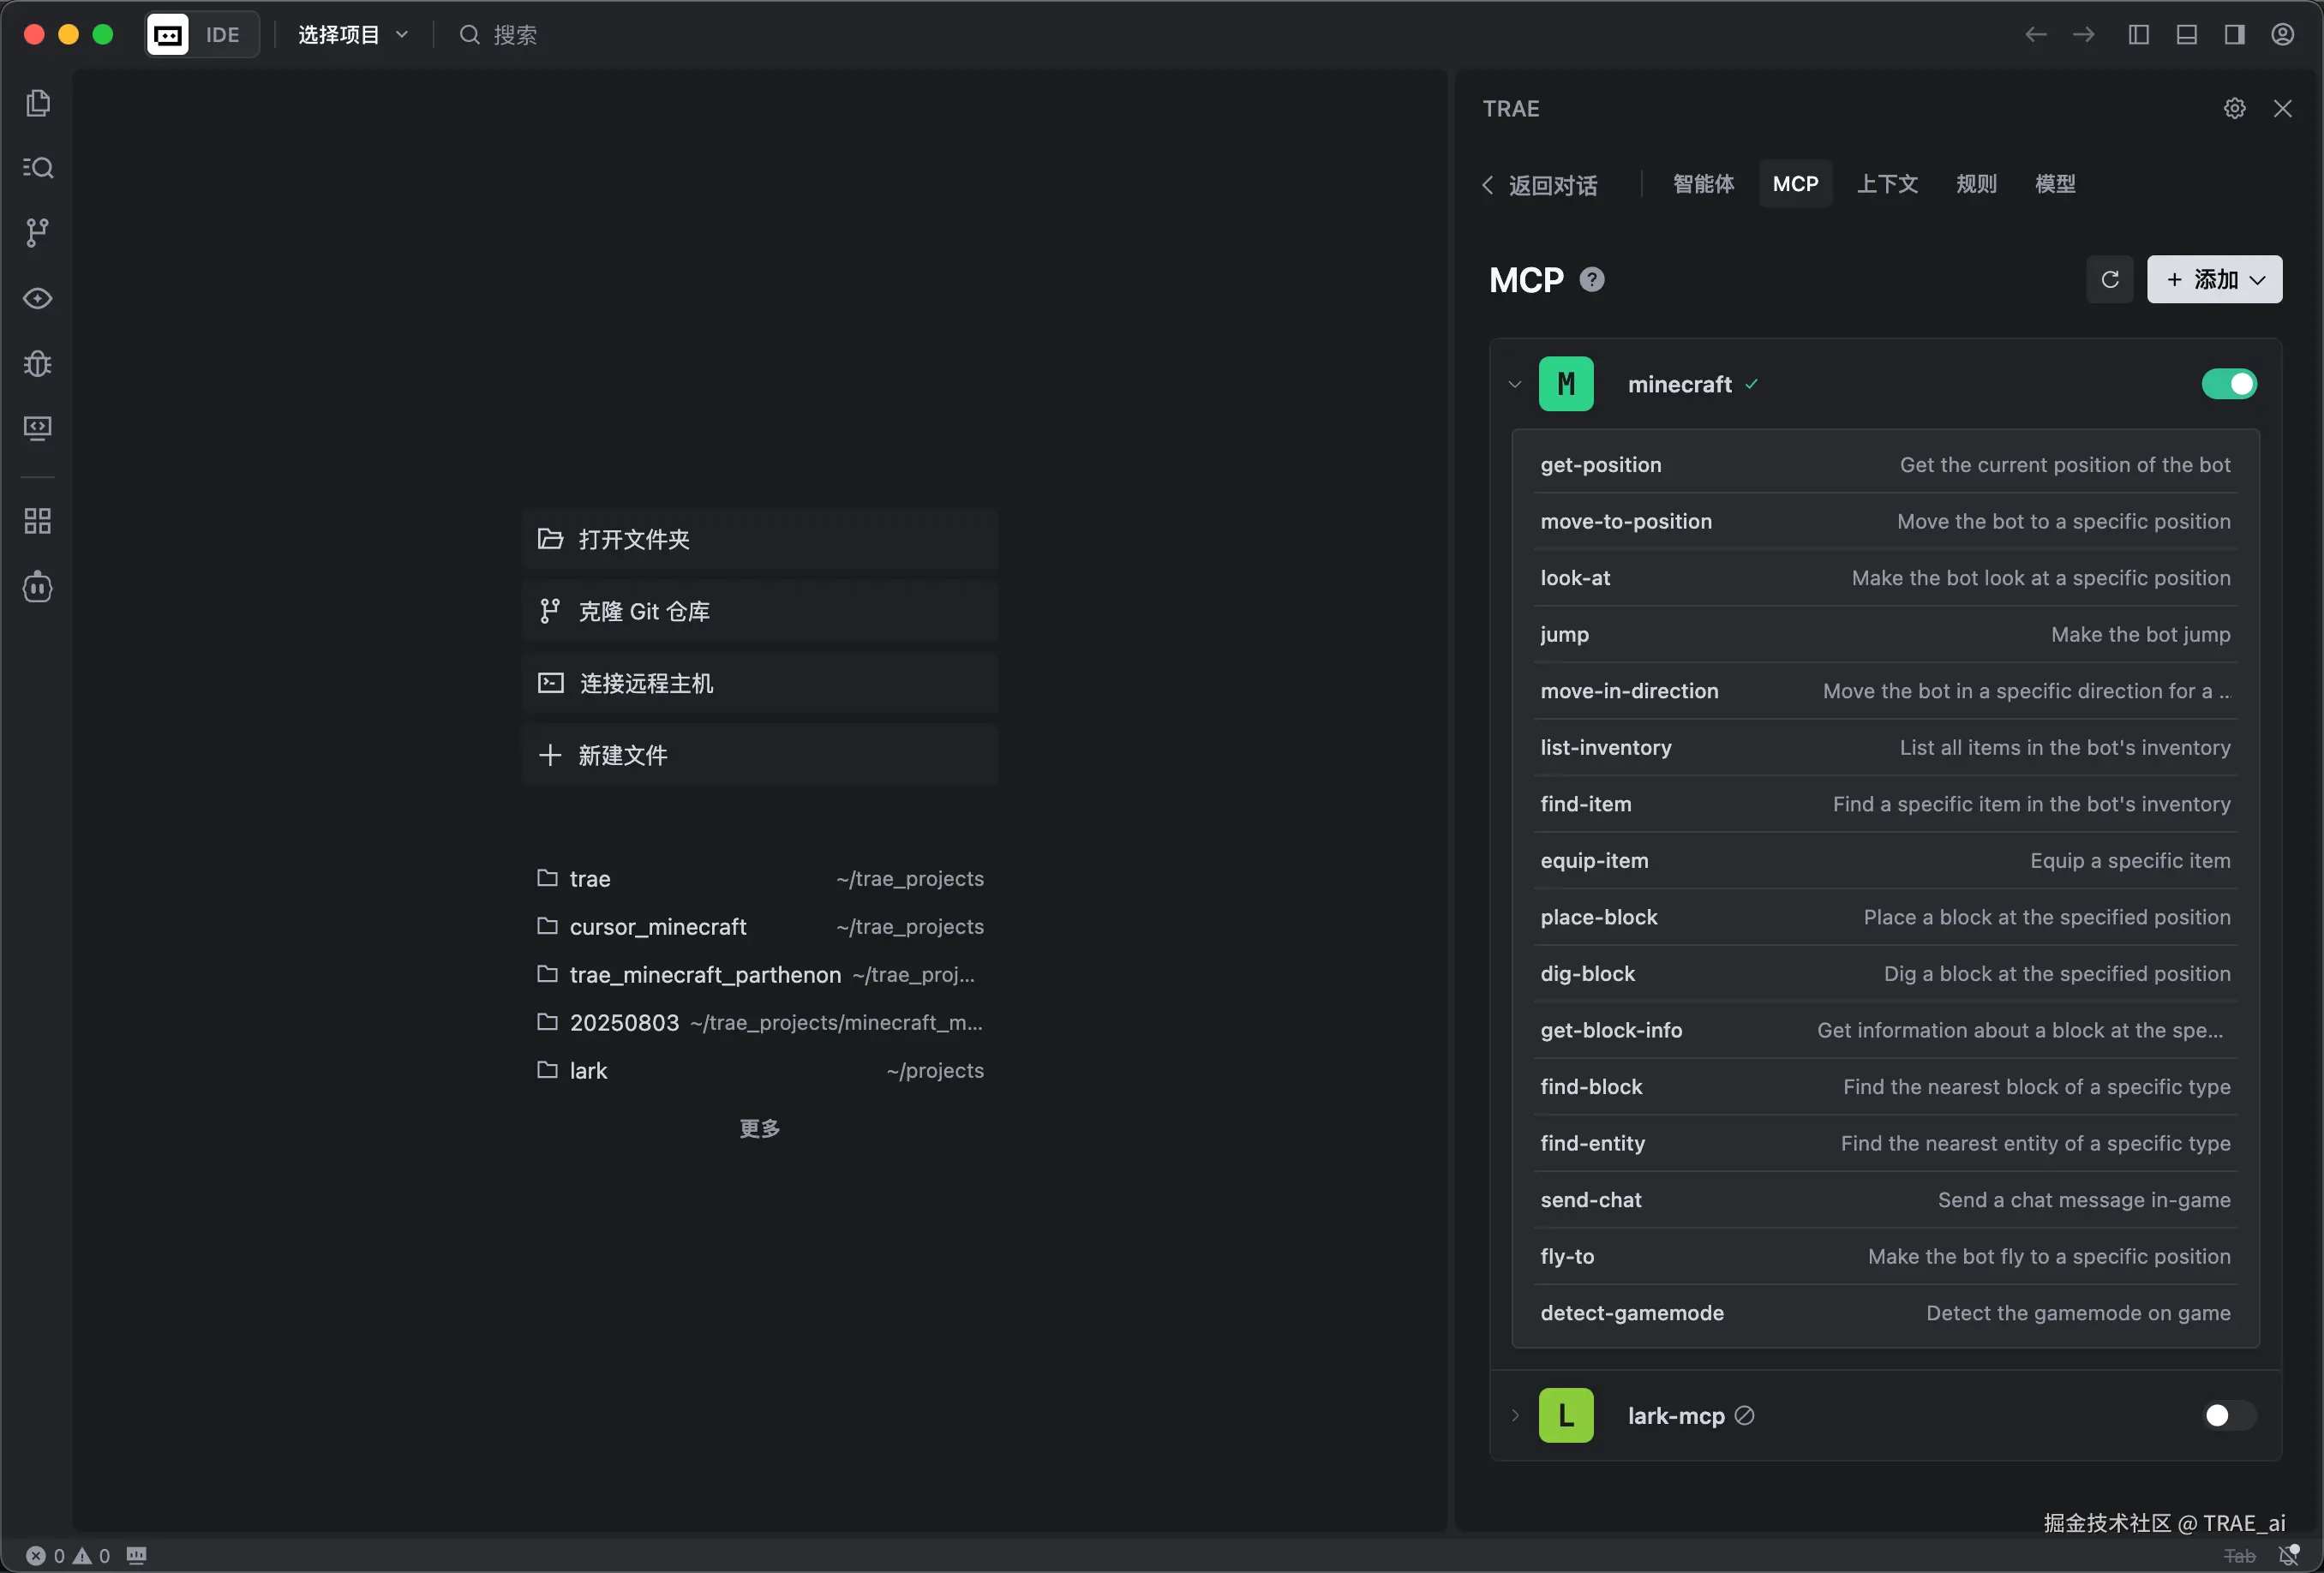The width and height of the screenshot is (2324, 1573).
Task: Open the debug bug icon in sidebar
Action: click(38, 363)
